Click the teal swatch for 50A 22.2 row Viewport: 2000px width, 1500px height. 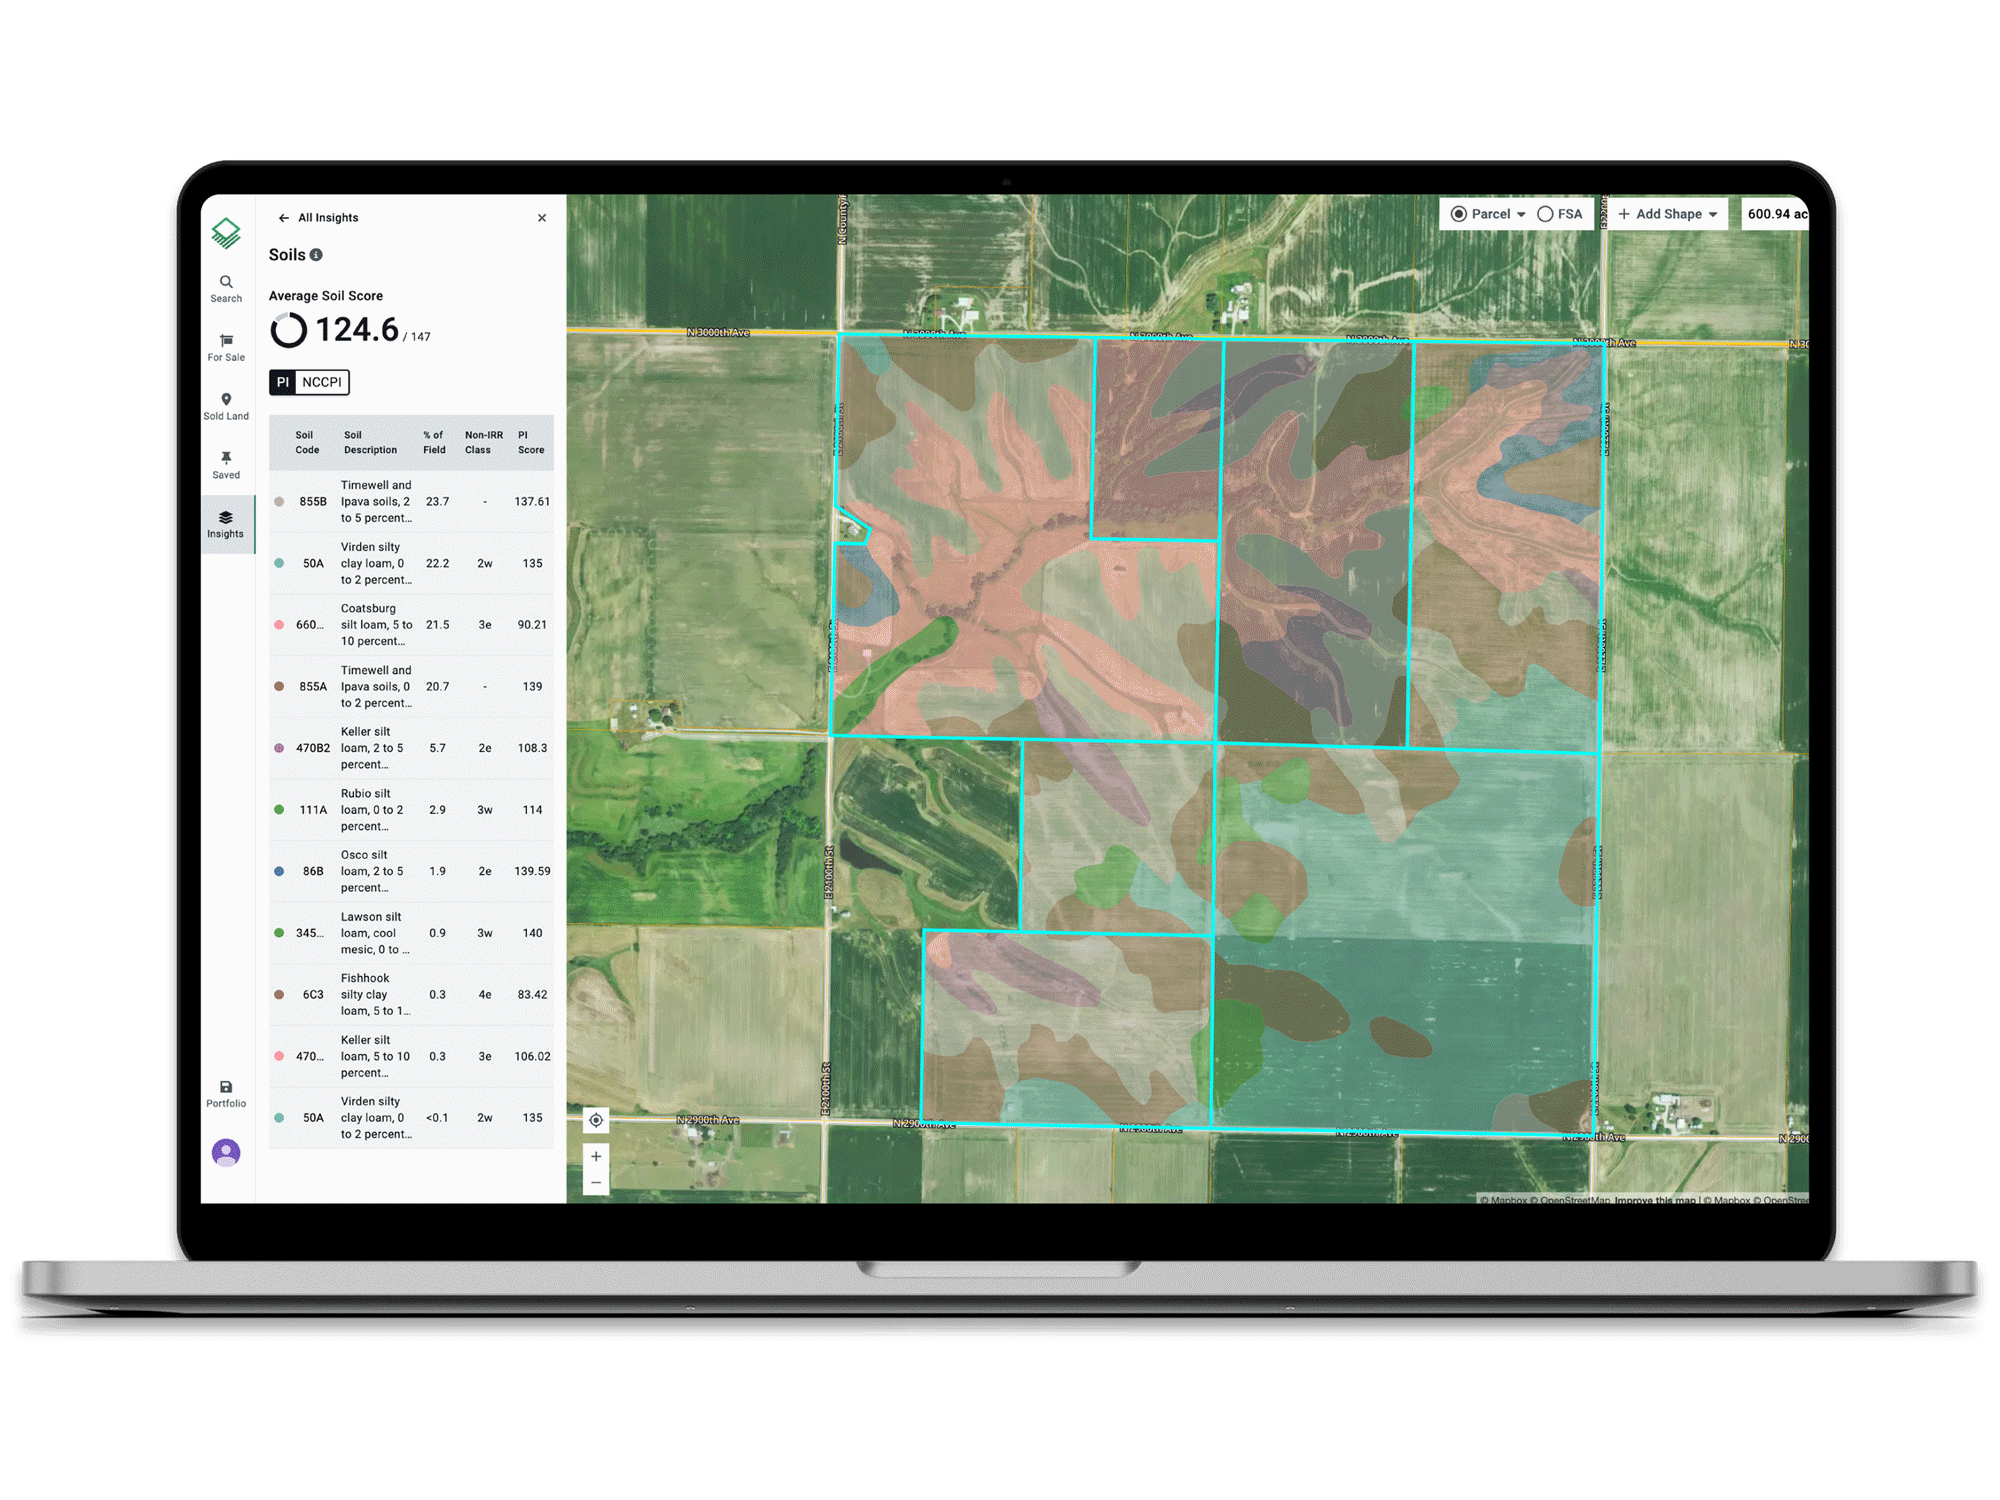point(279,564)
